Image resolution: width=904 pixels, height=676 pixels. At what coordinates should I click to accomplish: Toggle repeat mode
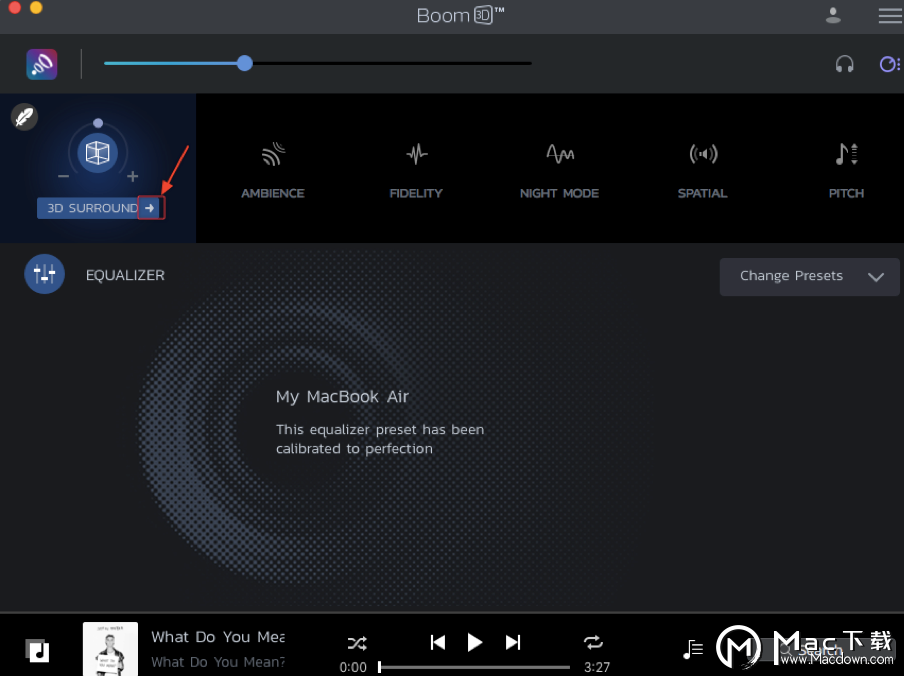pos(593,642)
